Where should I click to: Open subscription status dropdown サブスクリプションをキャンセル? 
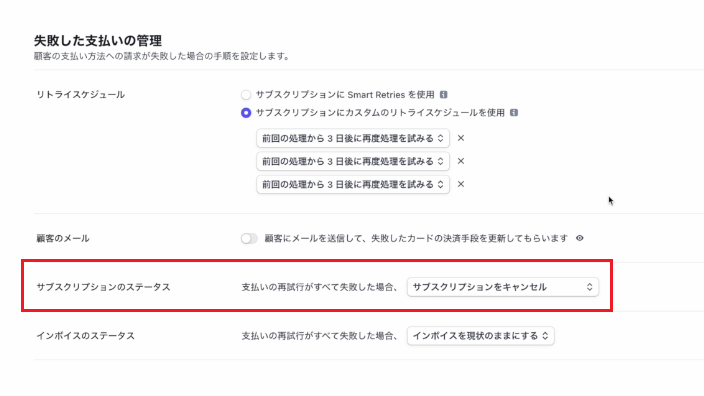503,287
